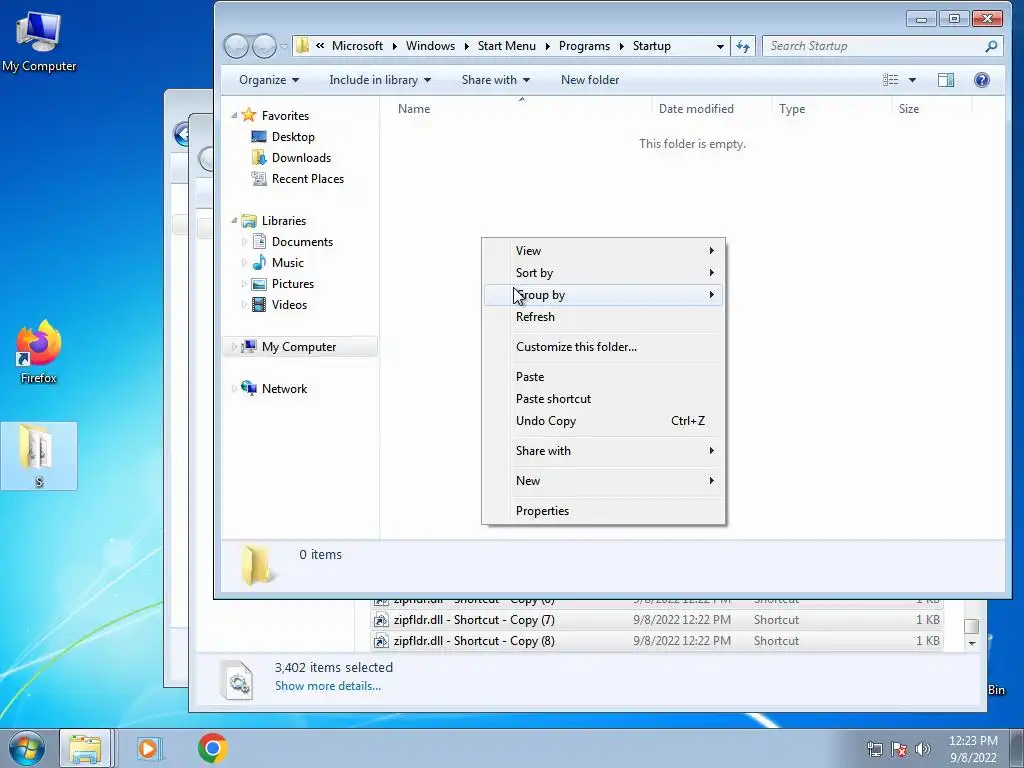Screen dimensions: 1024x768
Task: Open the Organize dropdown menu
Action: [x=269, y=80]
